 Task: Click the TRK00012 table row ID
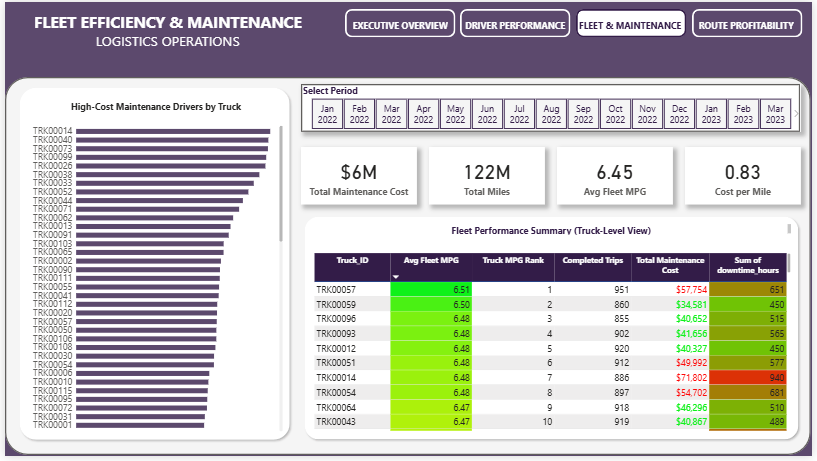336,348
